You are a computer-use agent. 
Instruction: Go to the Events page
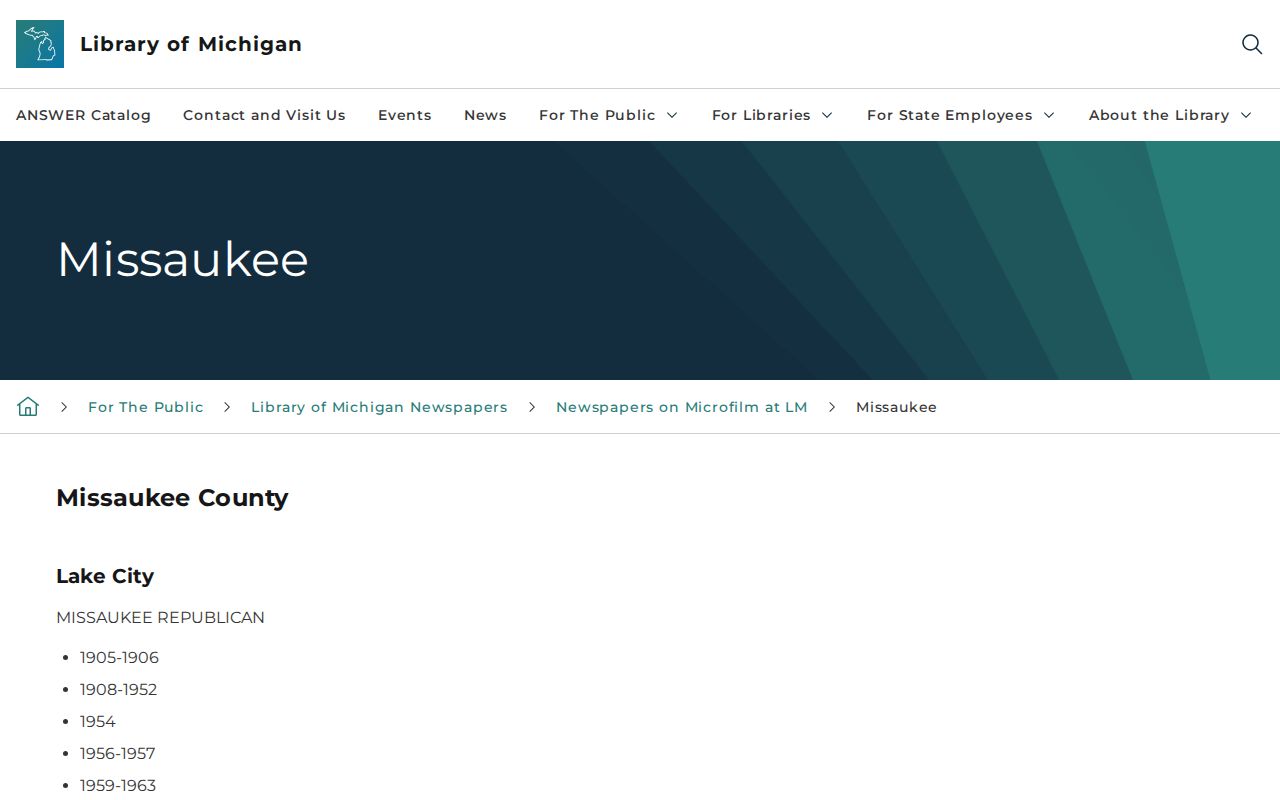405,115
